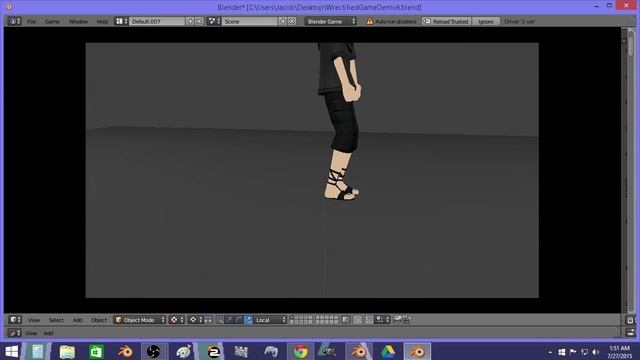Open the Blender Game engine dropdown

(331, 21)
